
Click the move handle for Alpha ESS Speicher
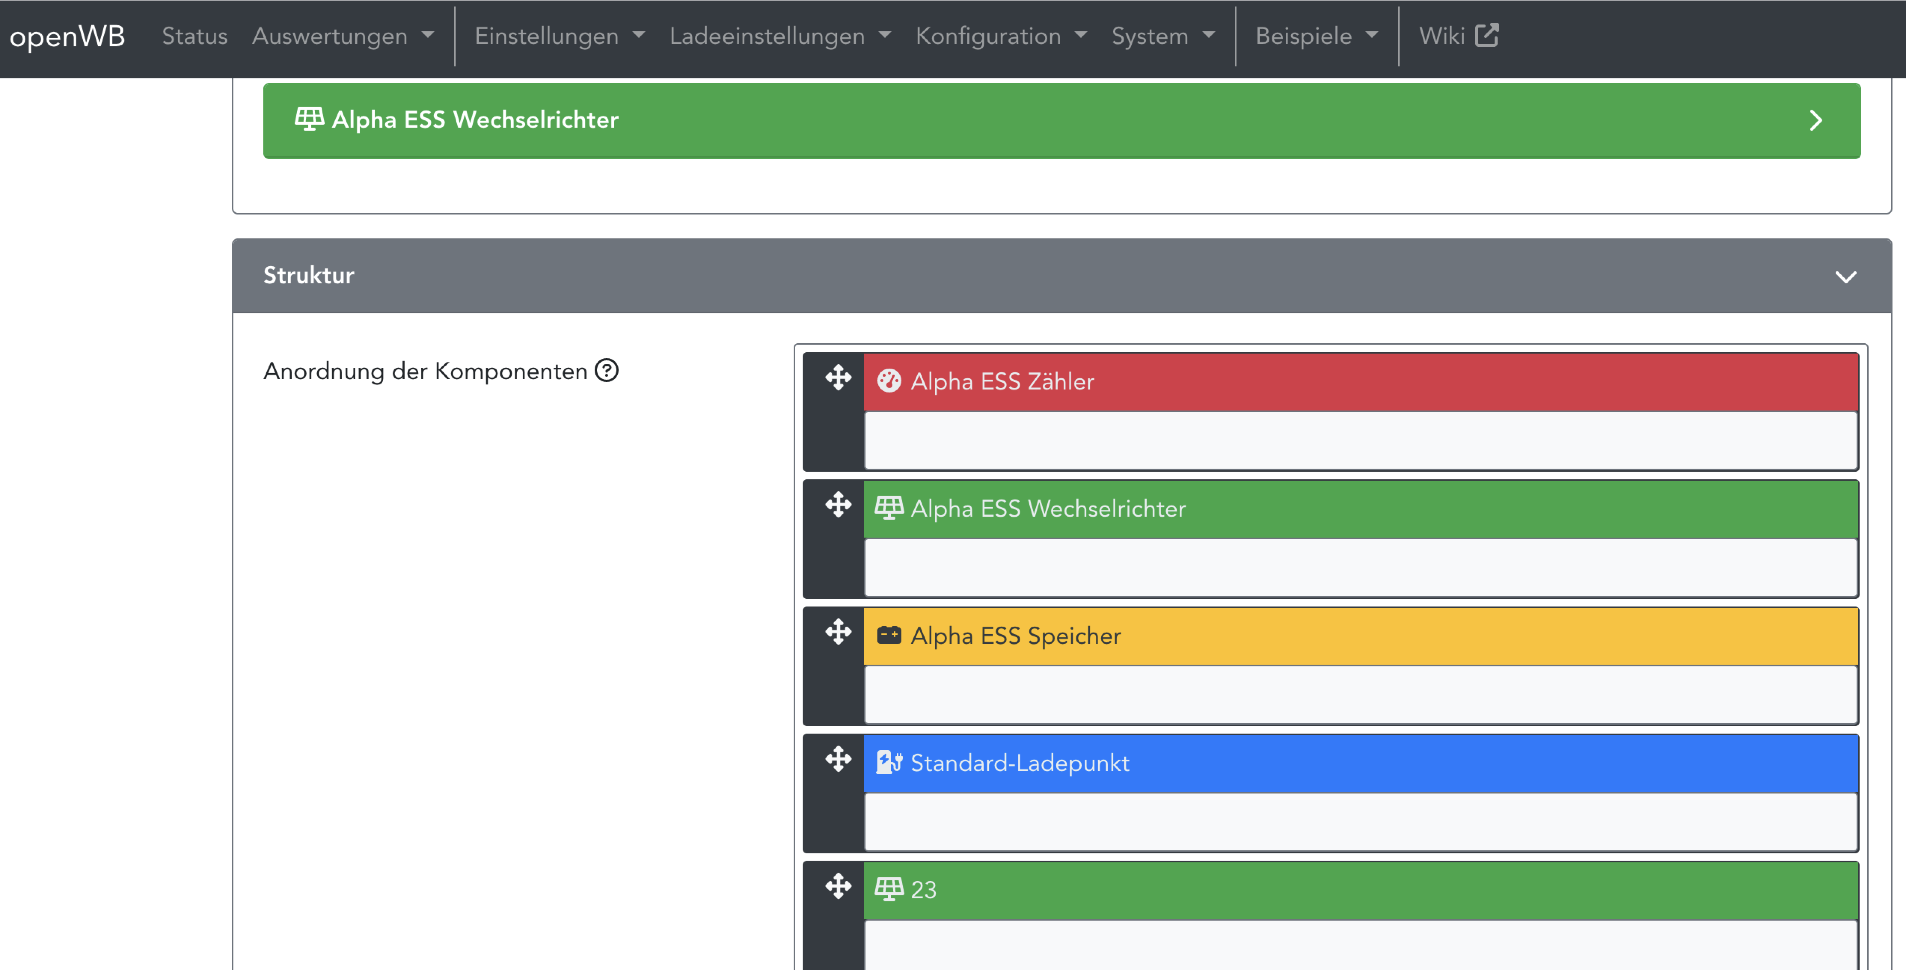[838, 632]
